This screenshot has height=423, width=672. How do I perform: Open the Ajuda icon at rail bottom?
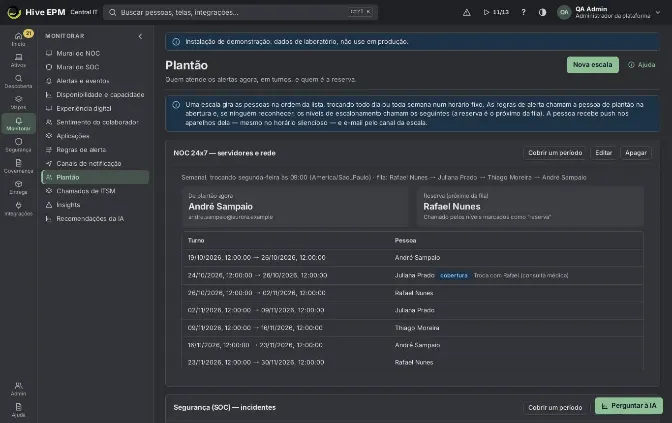18,410
